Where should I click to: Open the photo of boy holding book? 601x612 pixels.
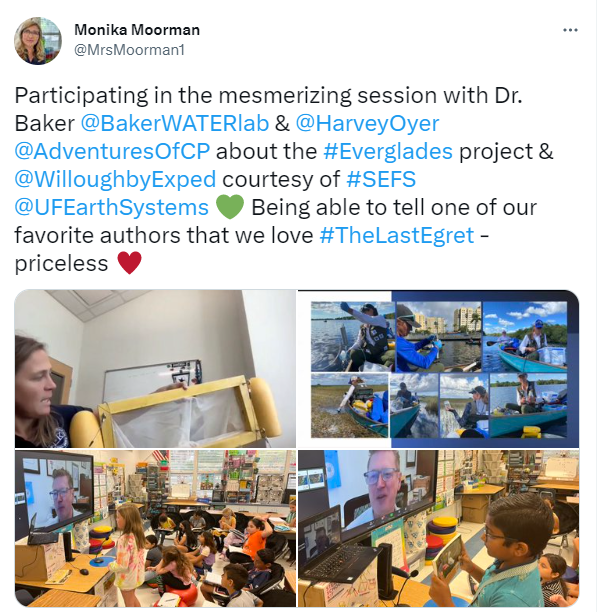(x=439, y=528)
